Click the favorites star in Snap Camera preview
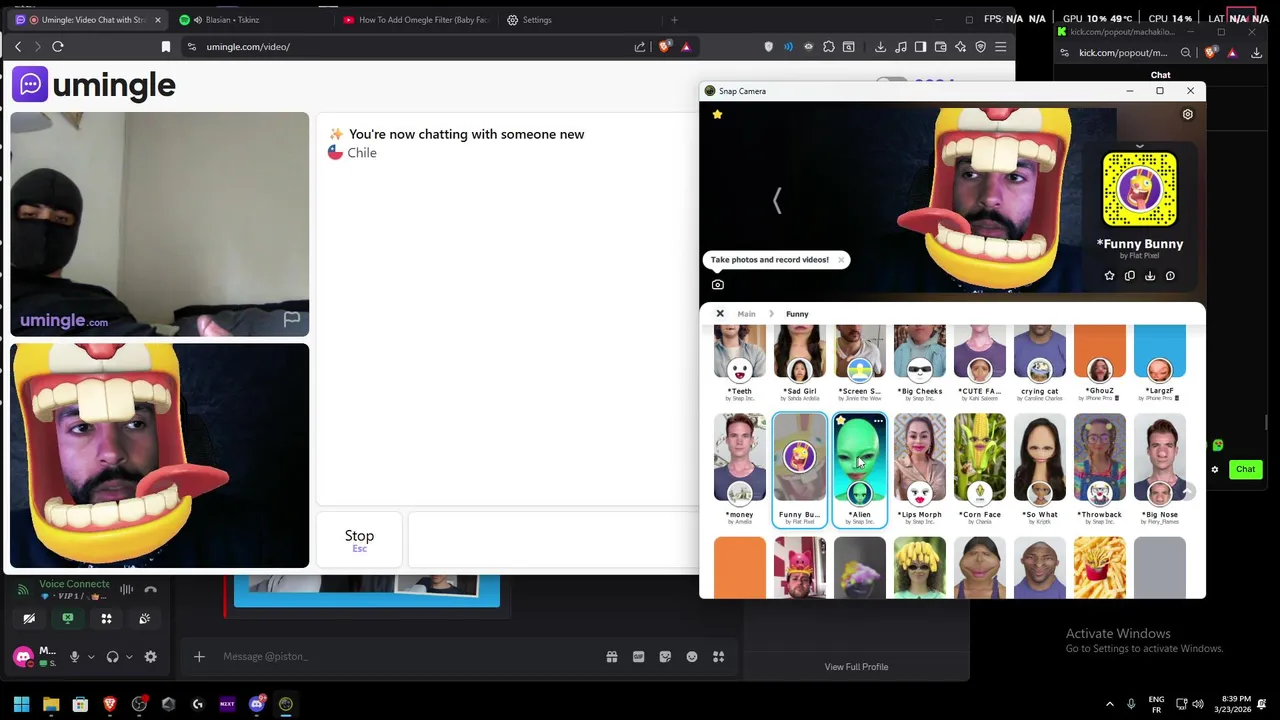 (717, 114)
